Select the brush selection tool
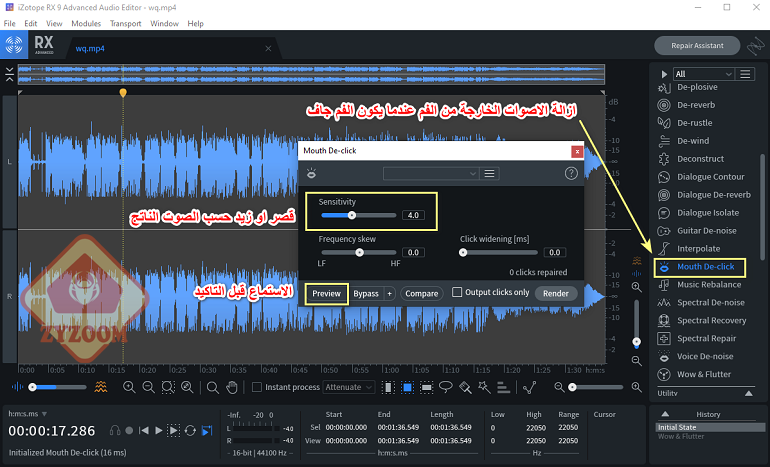770x467 pixels. tap(465, 387)
